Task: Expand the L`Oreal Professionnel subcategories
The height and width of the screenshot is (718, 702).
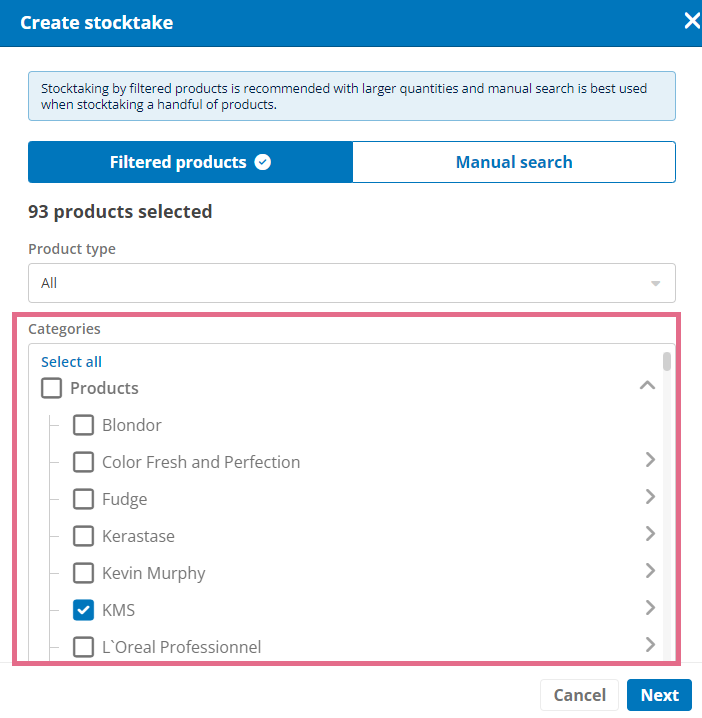Action: (x=650, y=645)
